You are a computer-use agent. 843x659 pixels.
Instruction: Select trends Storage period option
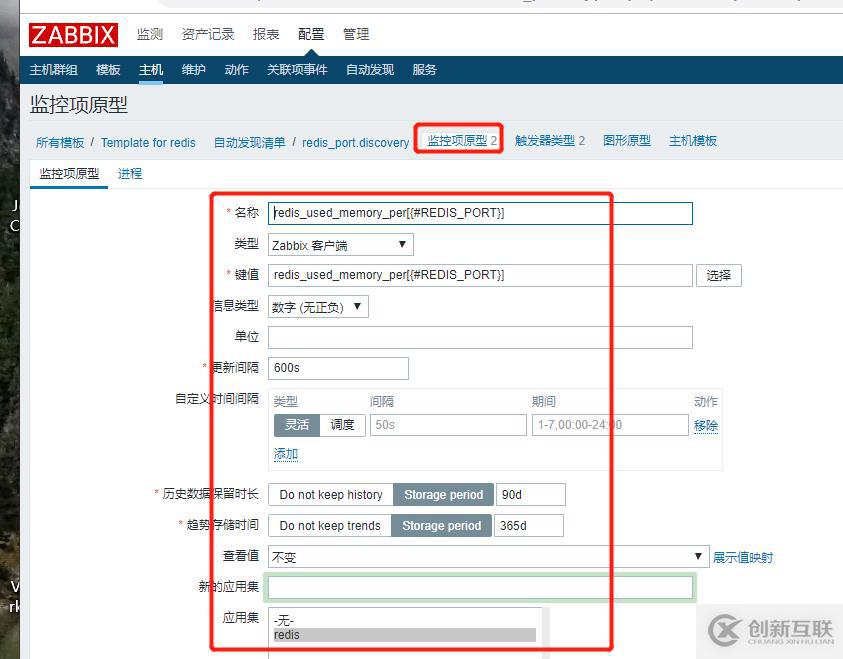[441, 526]
